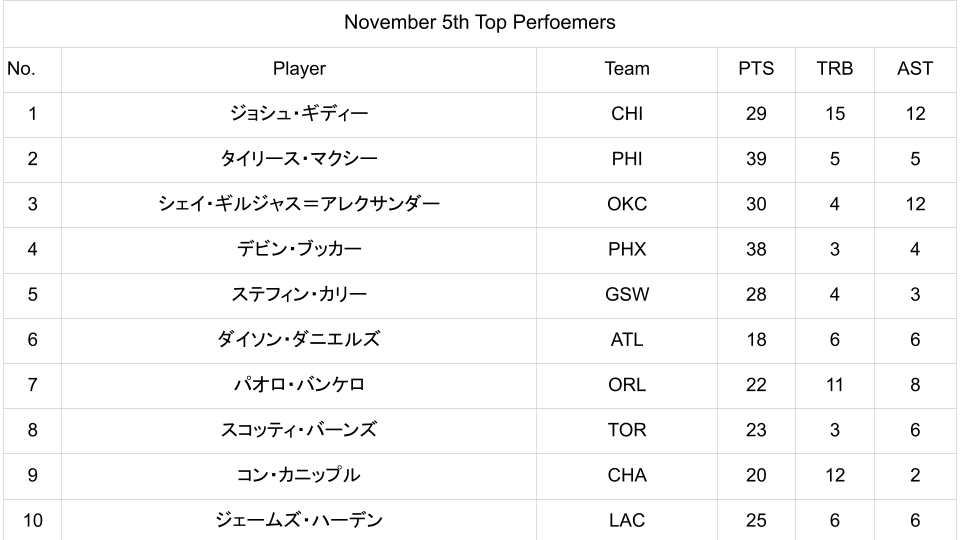Click the player name タイリース・マクシー
This screenshot has height=540, width=960.
click(x=299, y=159)
